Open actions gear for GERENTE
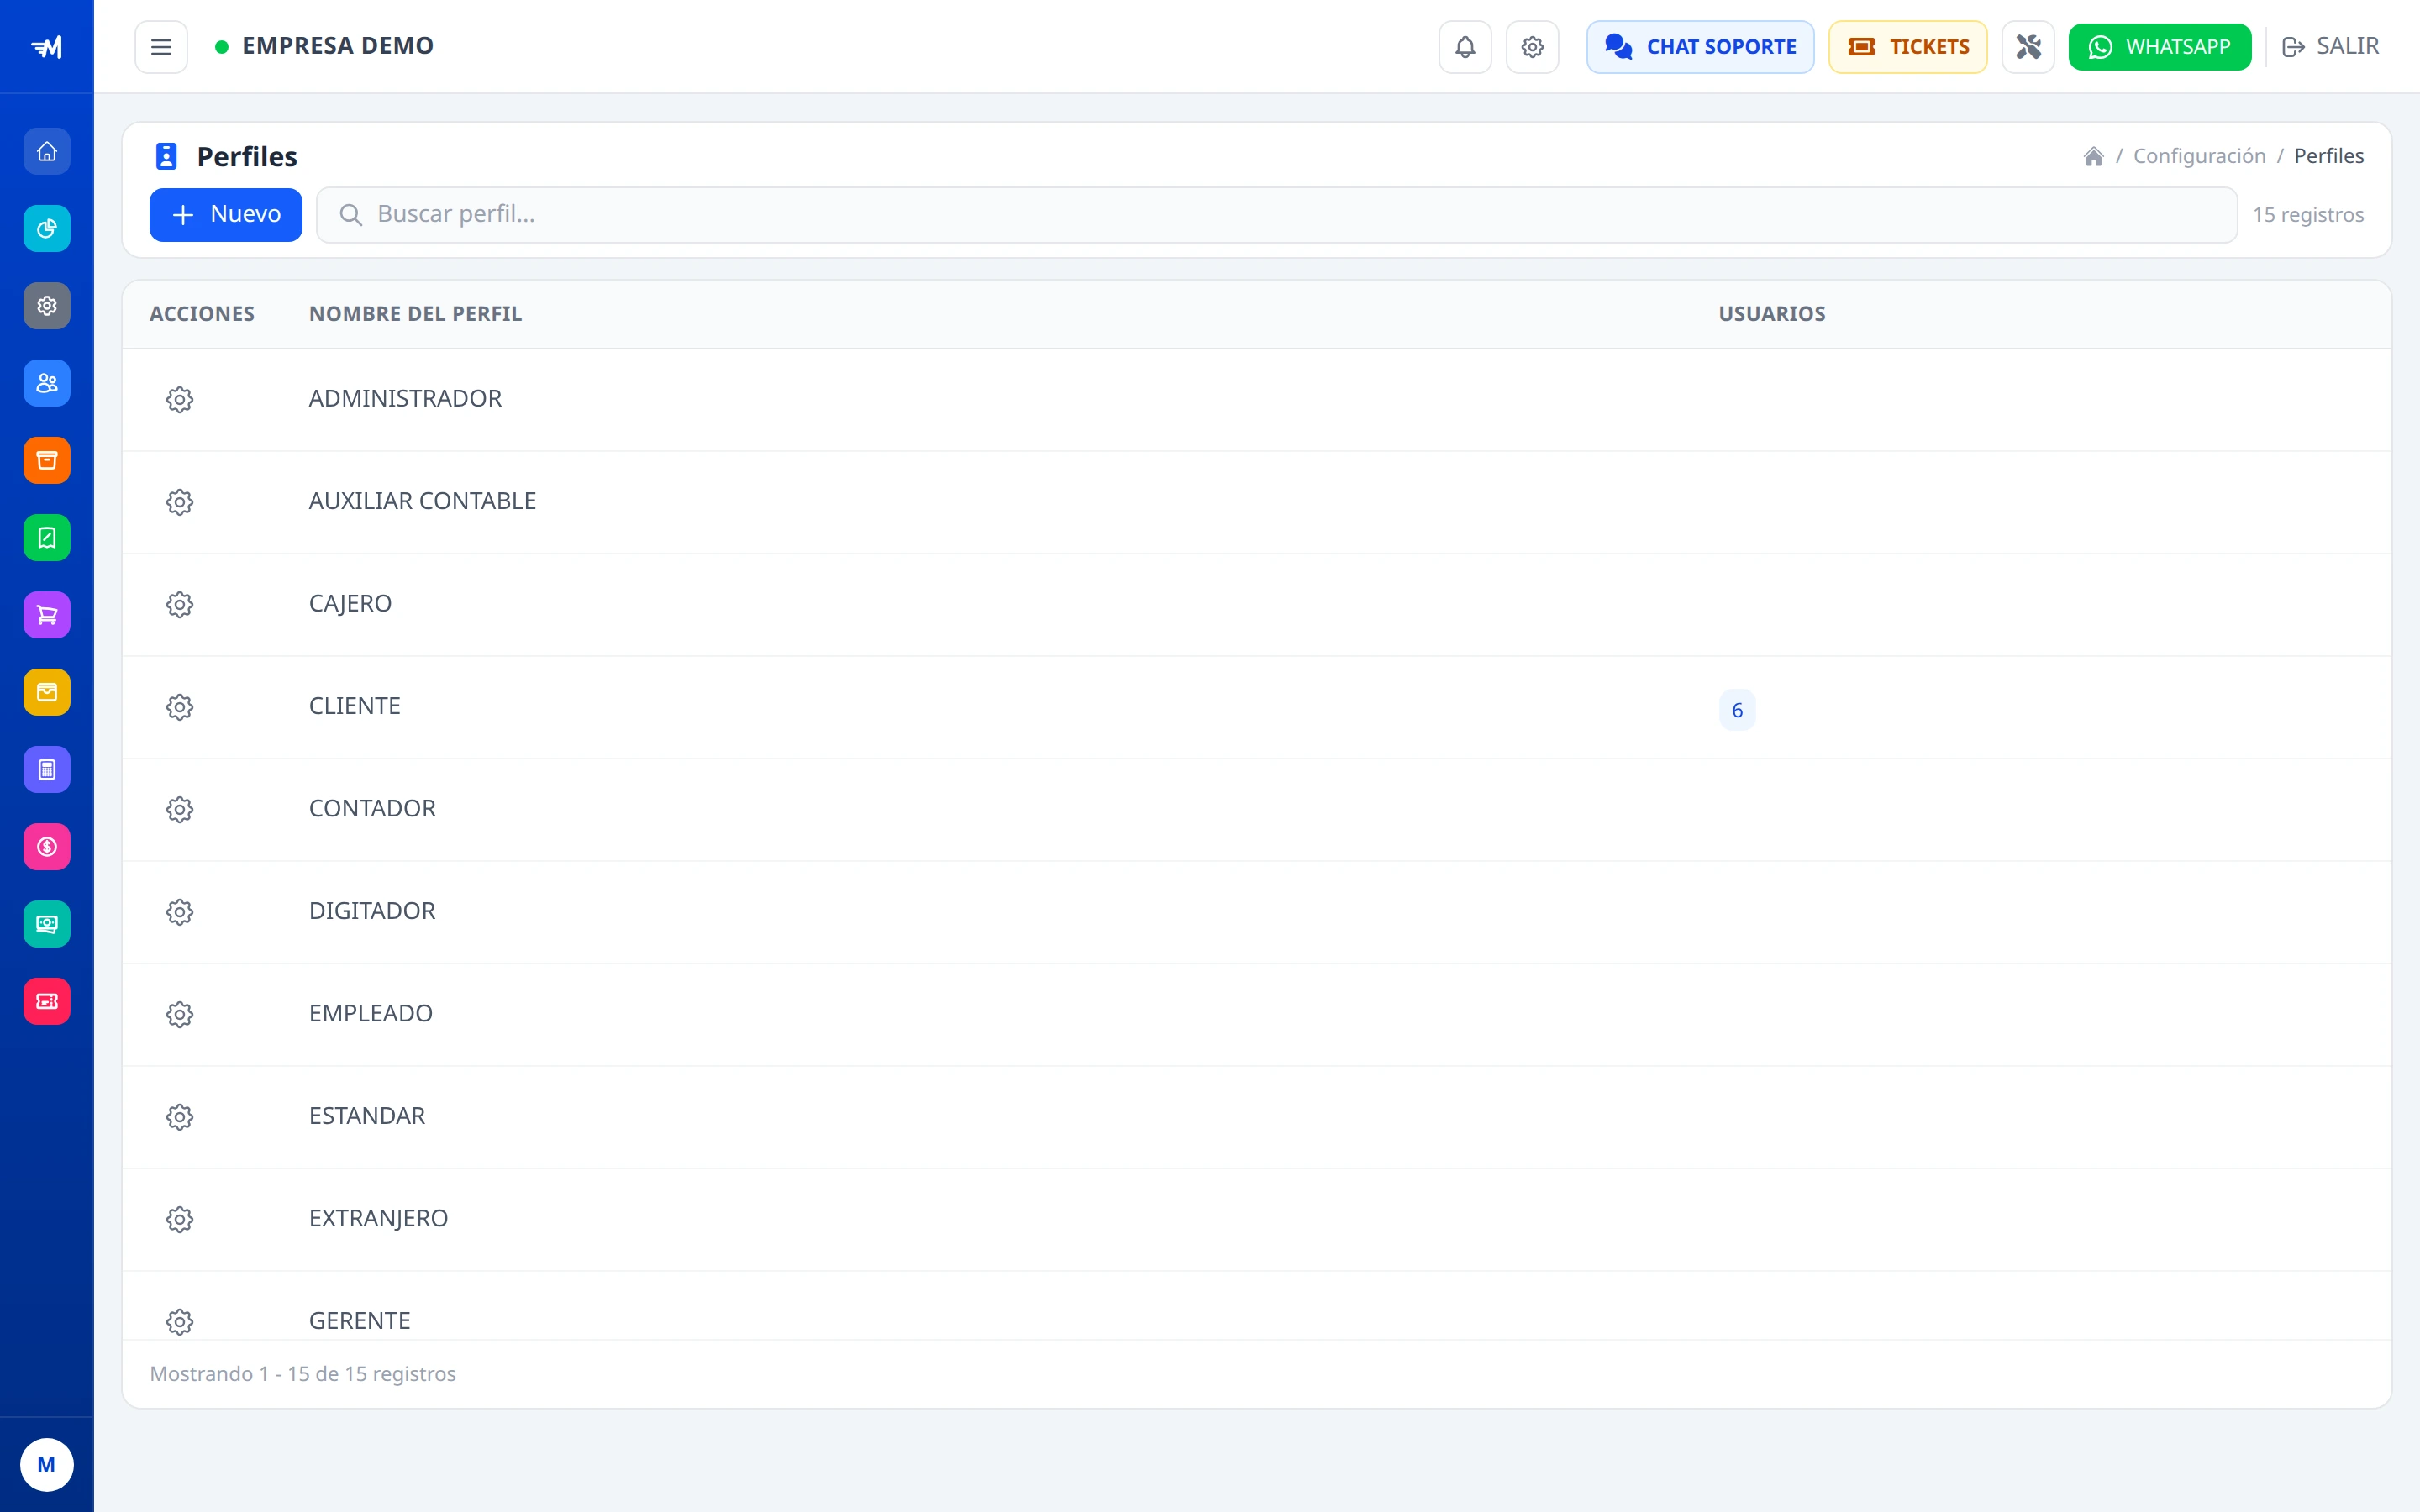Image resolution: width=2420 pixels, height=1512 pixels. tap(180, 1322)
